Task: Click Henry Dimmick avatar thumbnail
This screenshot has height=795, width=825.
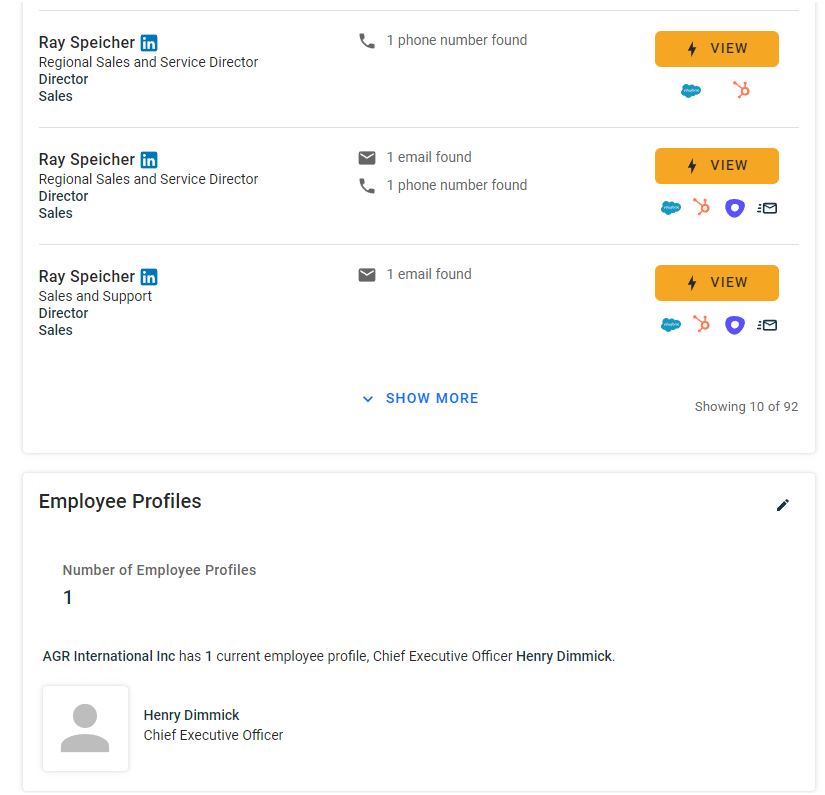Action: click(85, 728)
